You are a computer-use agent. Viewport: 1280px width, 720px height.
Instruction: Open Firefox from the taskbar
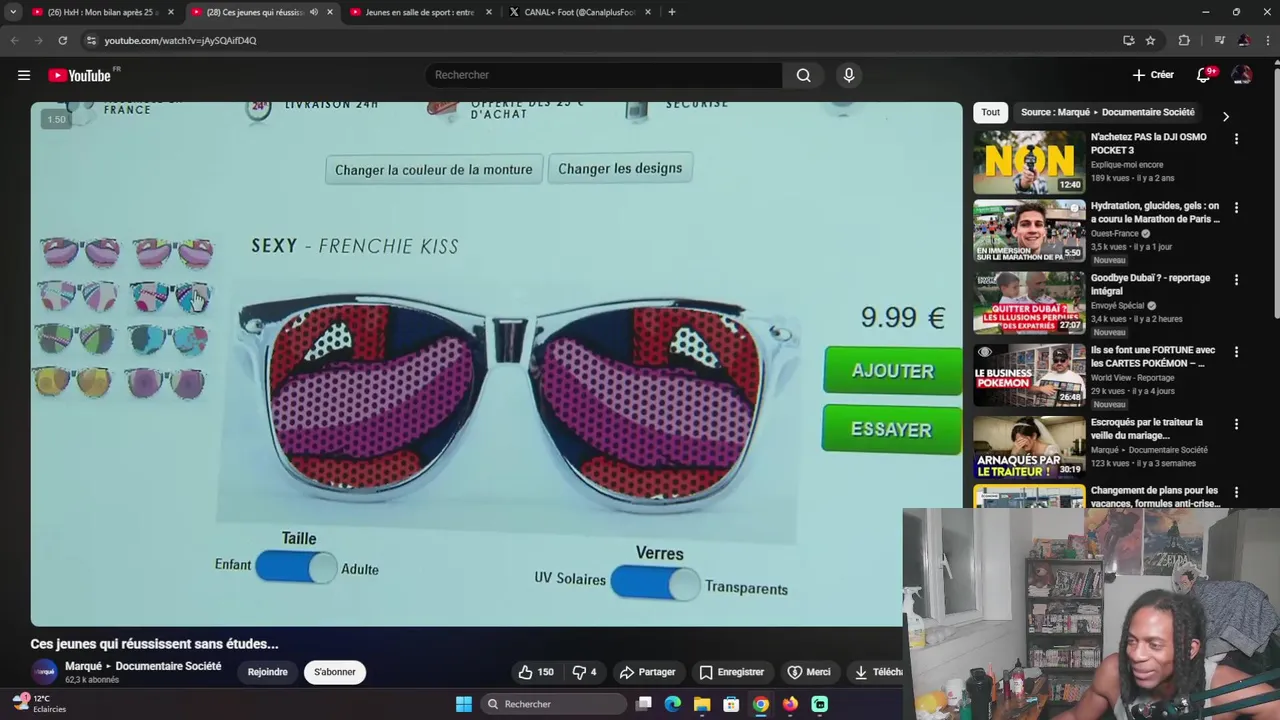pyautogui.click(x=790, y=704)
